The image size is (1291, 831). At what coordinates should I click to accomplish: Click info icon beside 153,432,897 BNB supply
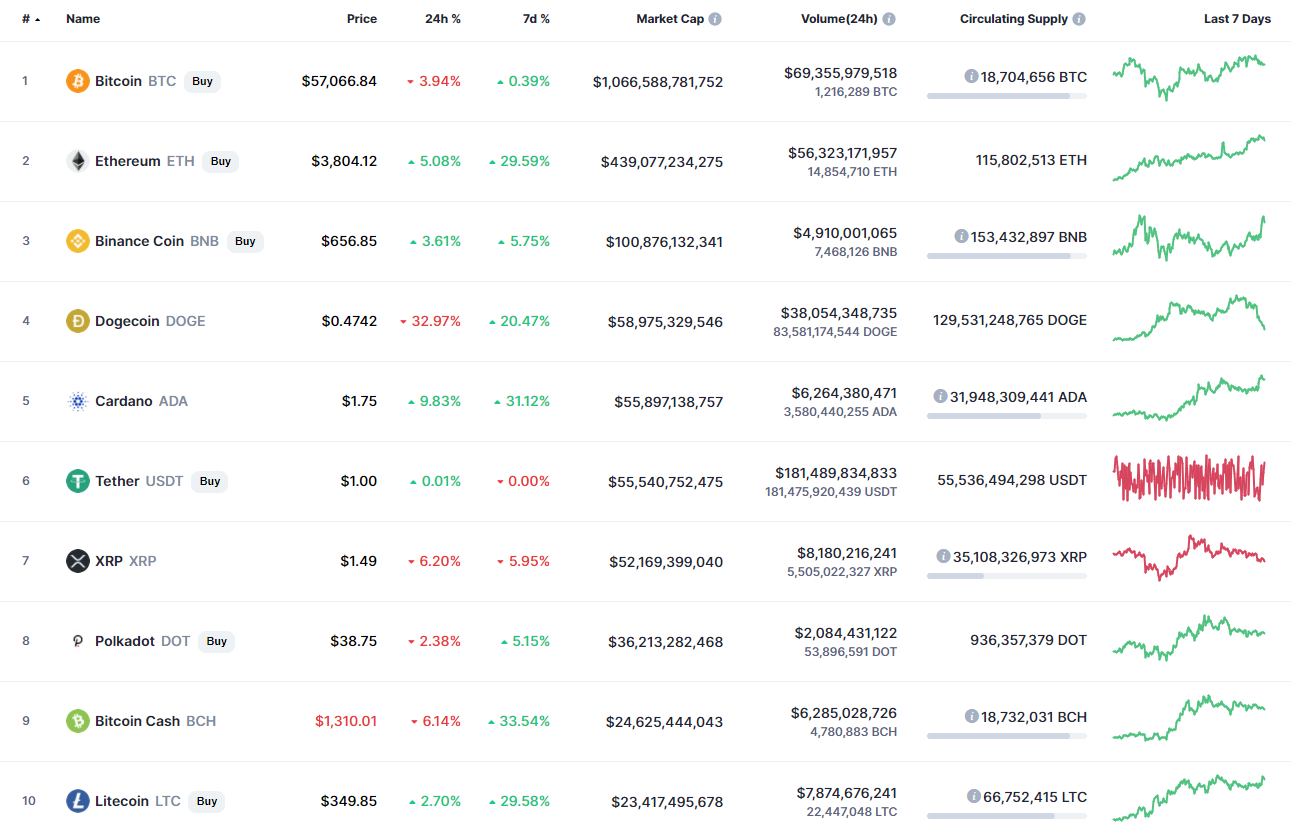point(961,237)
